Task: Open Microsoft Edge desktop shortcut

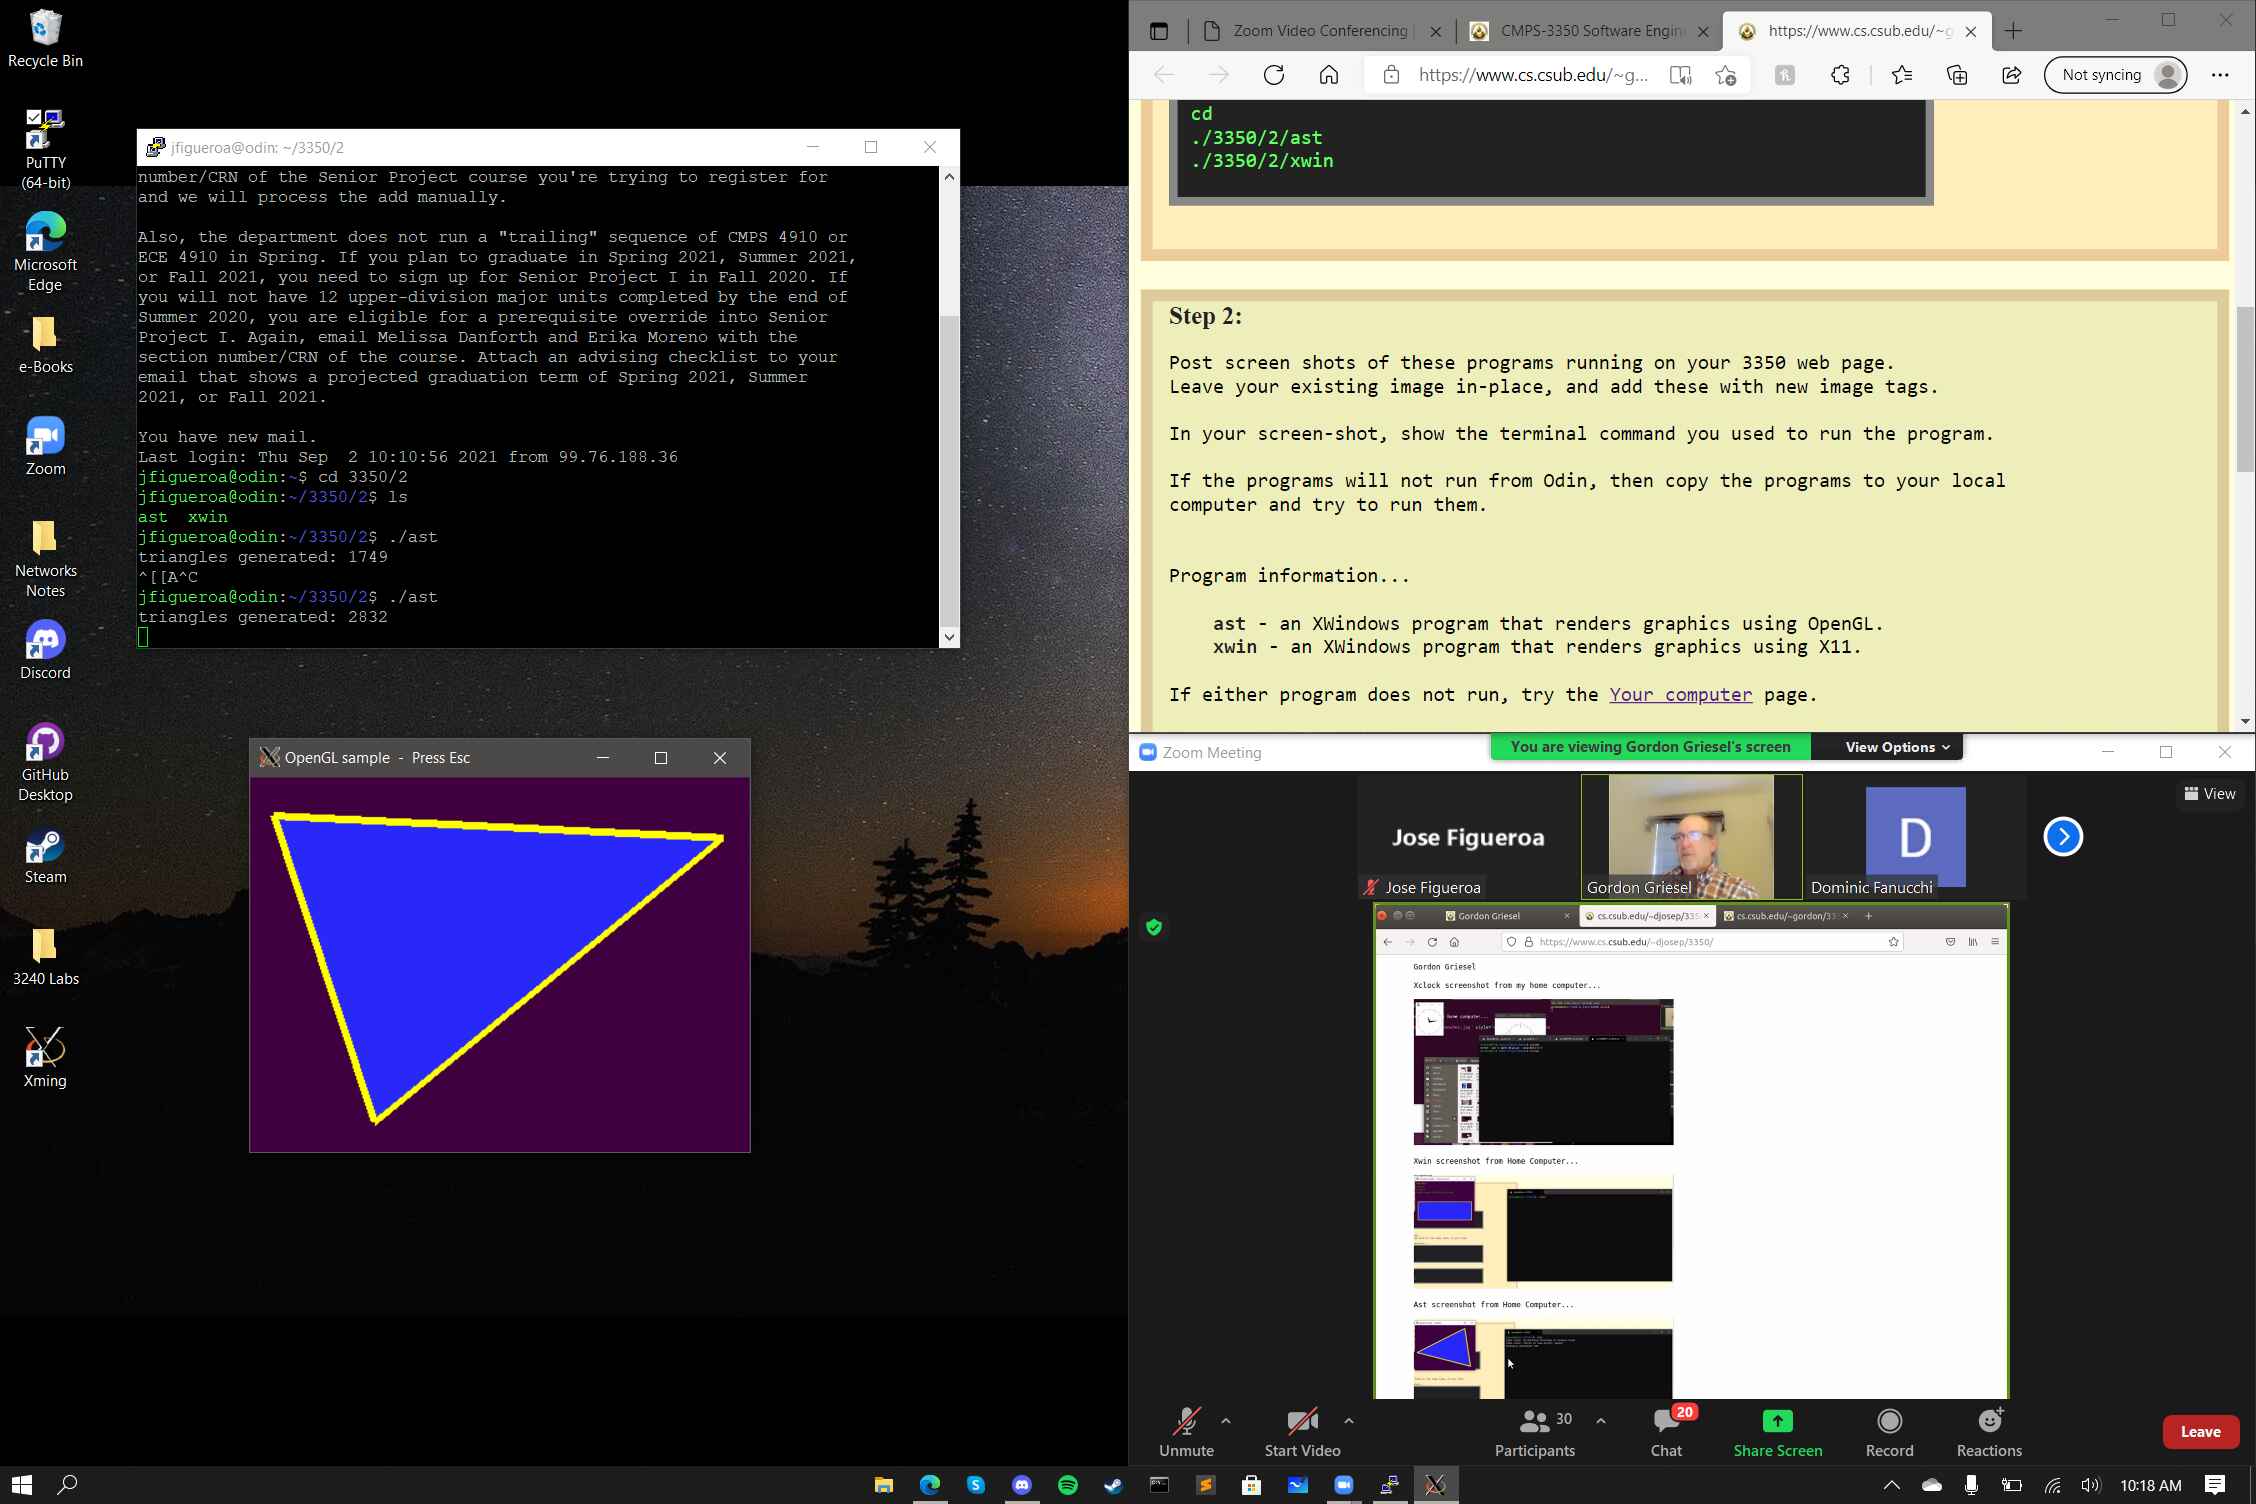Action: pyautogui.click(x=45, y=251)
